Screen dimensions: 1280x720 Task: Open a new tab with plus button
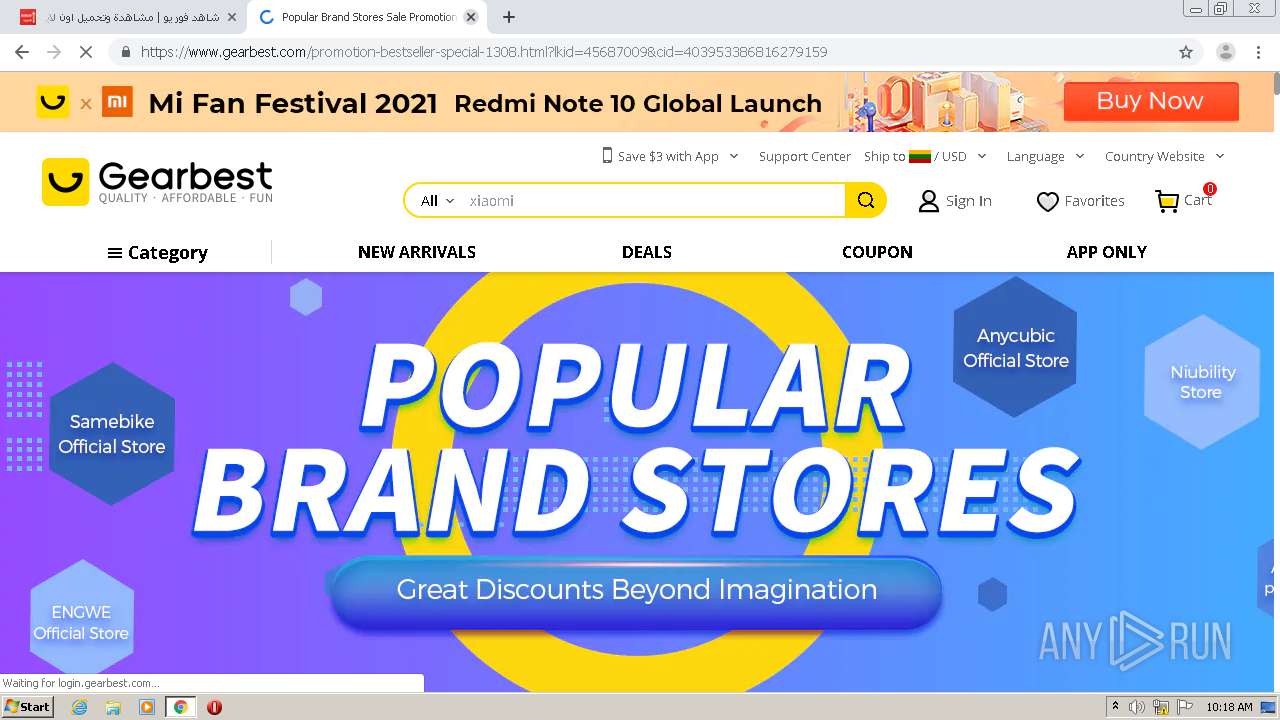(509, 17)
